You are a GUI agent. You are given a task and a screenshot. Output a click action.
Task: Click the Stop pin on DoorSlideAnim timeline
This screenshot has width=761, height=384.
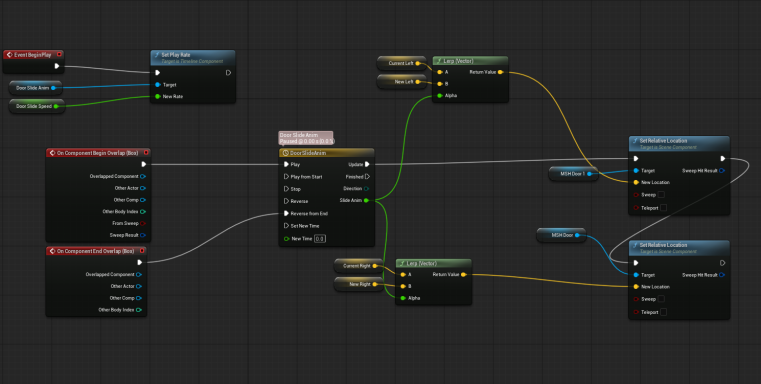286,189
